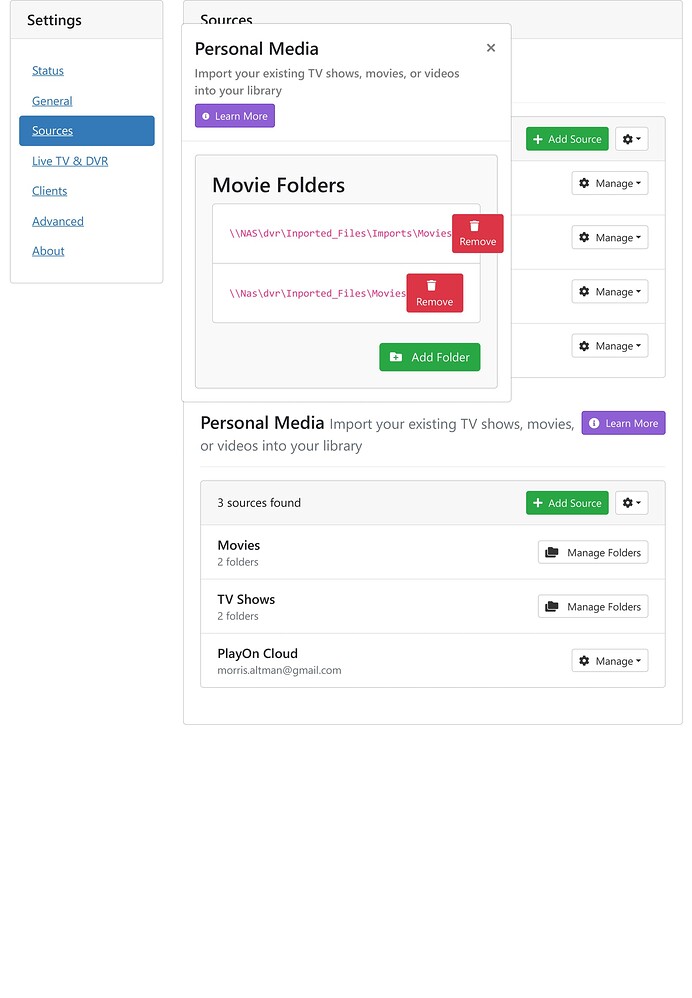Open the Advanced settings section
This screenshot has width=692, height=998.
pyautogui.click(x=57, y=221)
